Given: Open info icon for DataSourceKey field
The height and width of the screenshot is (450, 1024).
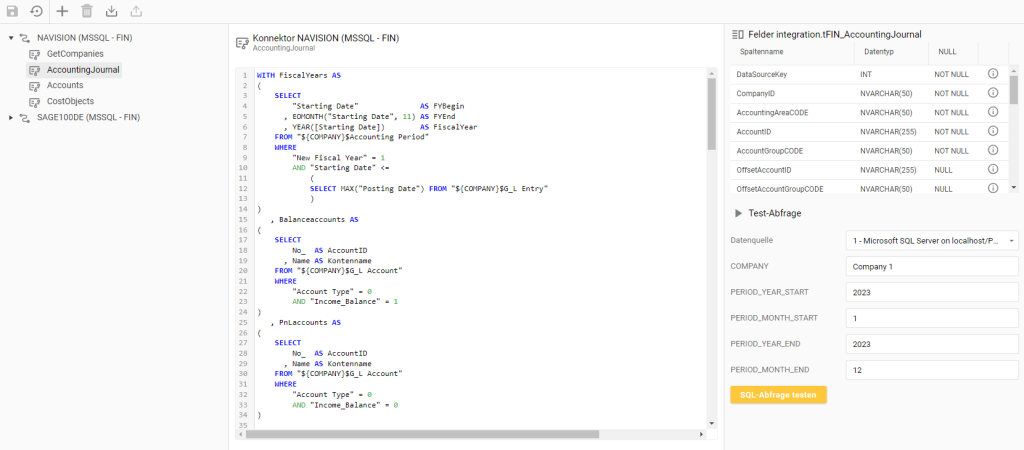Looking at the screenshot, I should coord(993,74).
